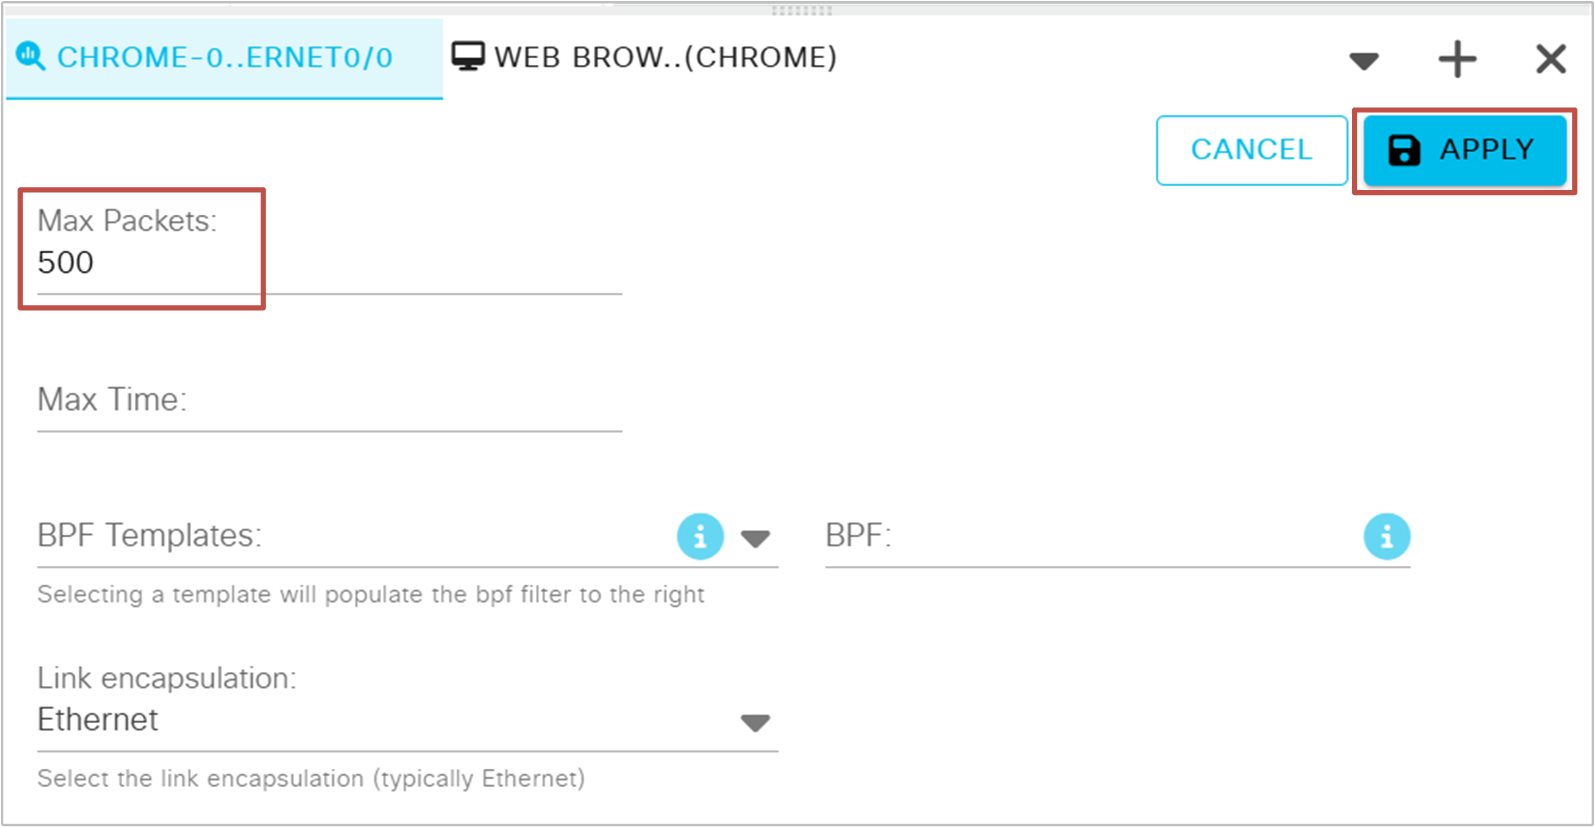Click the dotted grip handle at top
This screenshot has width=1595, height=827.
[801, 10]
